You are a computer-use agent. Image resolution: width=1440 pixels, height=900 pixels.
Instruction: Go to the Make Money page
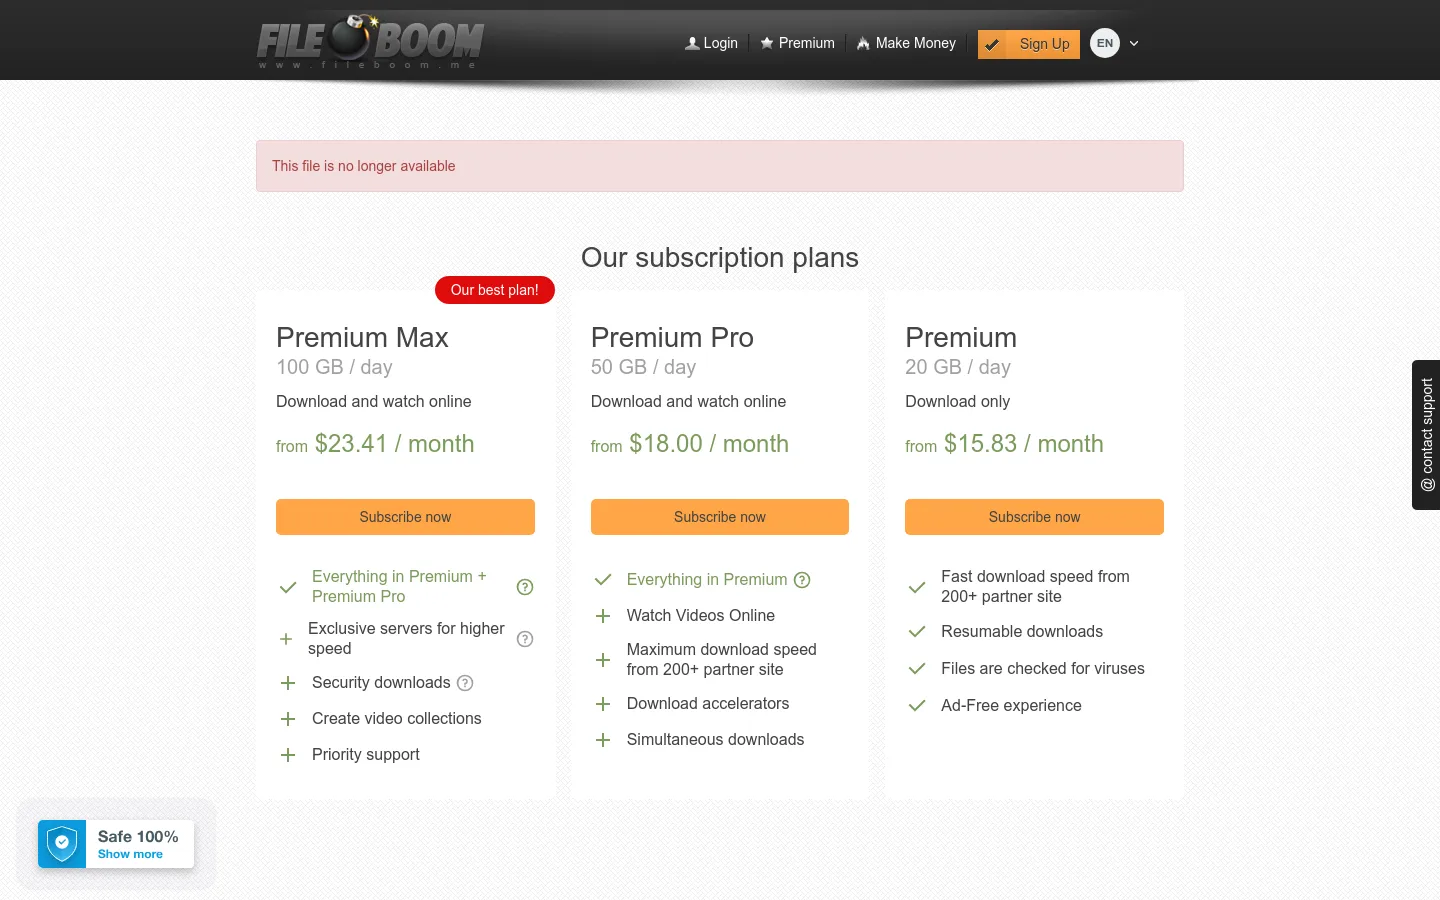[906, 43]
